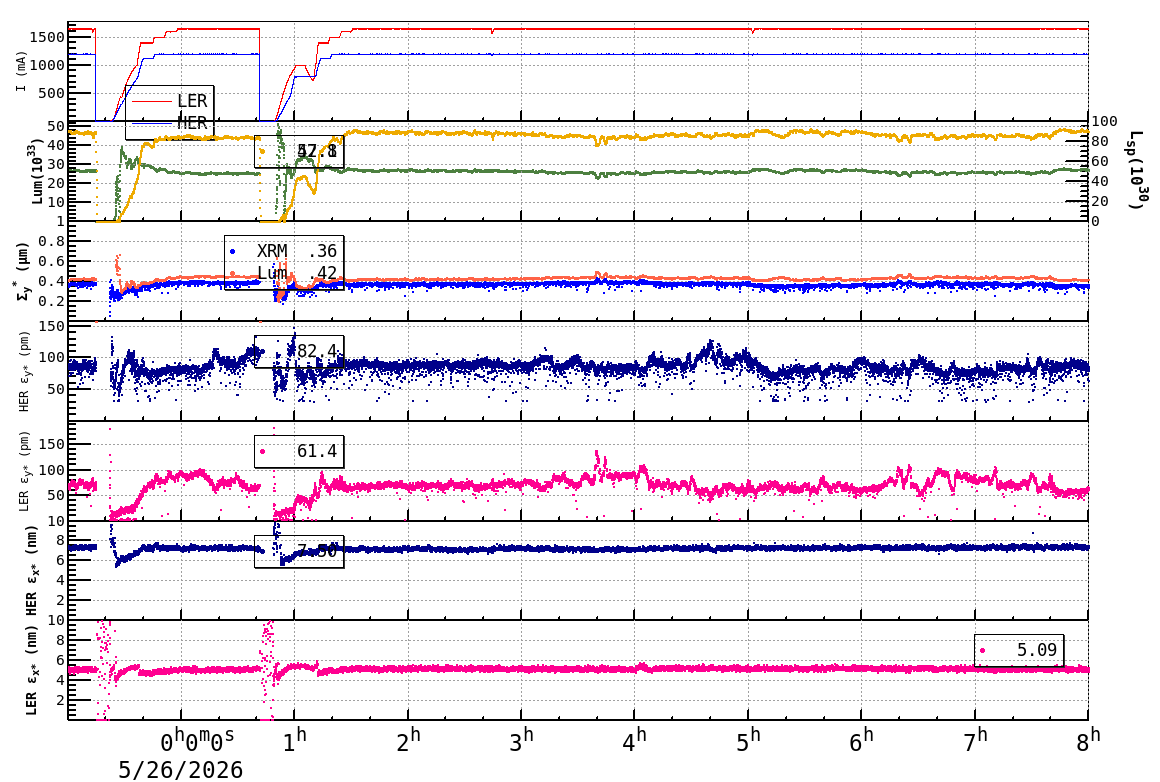The height and width of the screenshot is (782, 1160).
Task: Click the LER legend entry in current plot
Action: coord(169,101)
